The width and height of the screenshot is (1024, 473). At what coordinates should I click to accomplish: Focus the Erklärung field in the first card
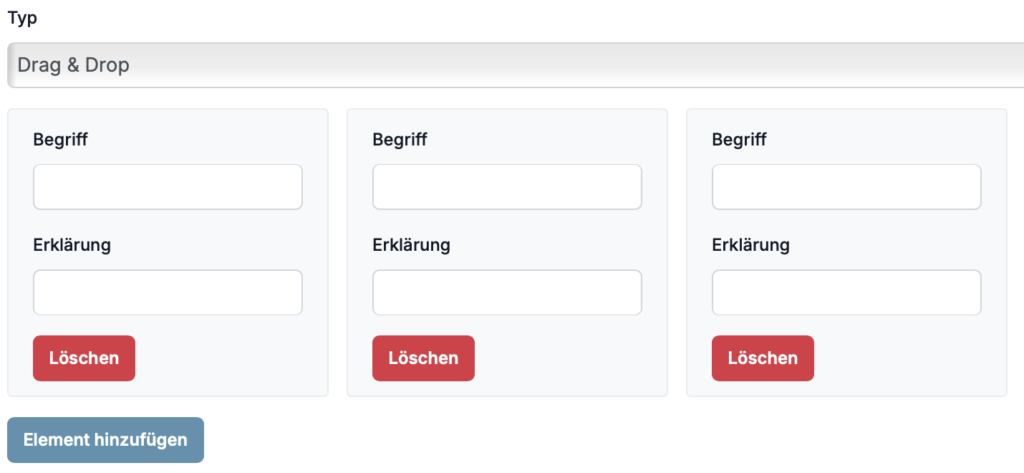point(168,292)
